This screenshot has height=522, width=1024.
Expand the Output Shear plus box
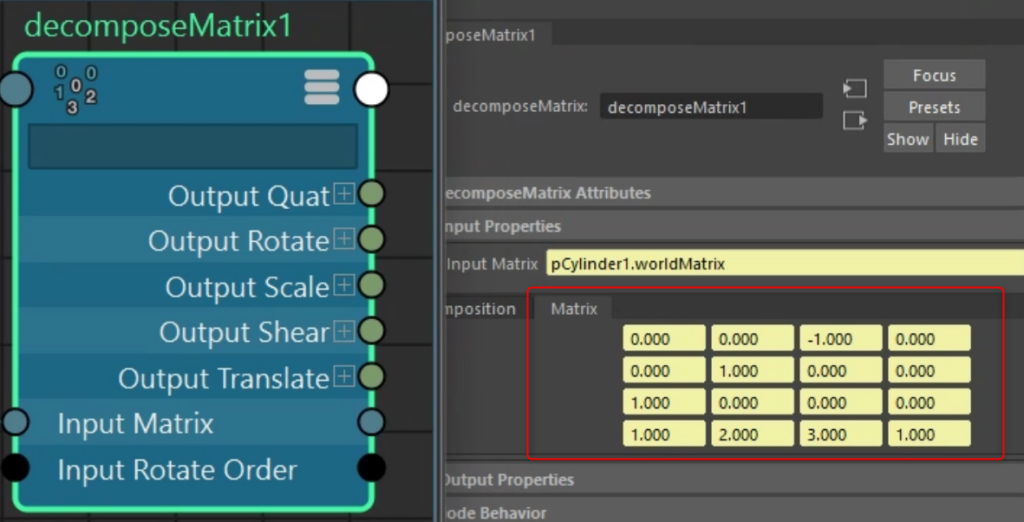[x=344, y=331]
